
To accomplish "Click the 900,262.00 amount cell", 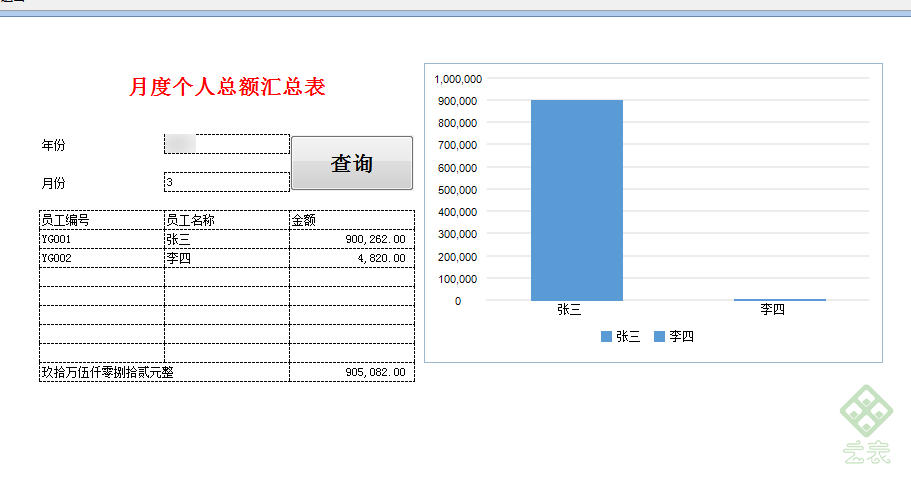I will (352, 239).
